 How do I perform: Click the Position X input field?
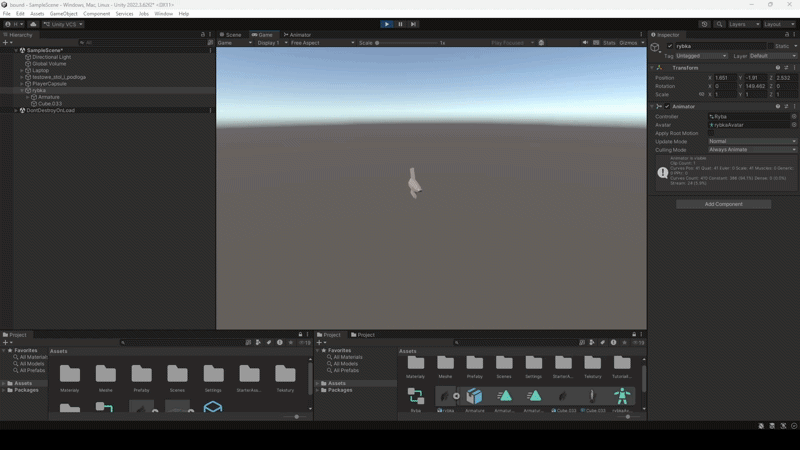[x=724, y=77]
